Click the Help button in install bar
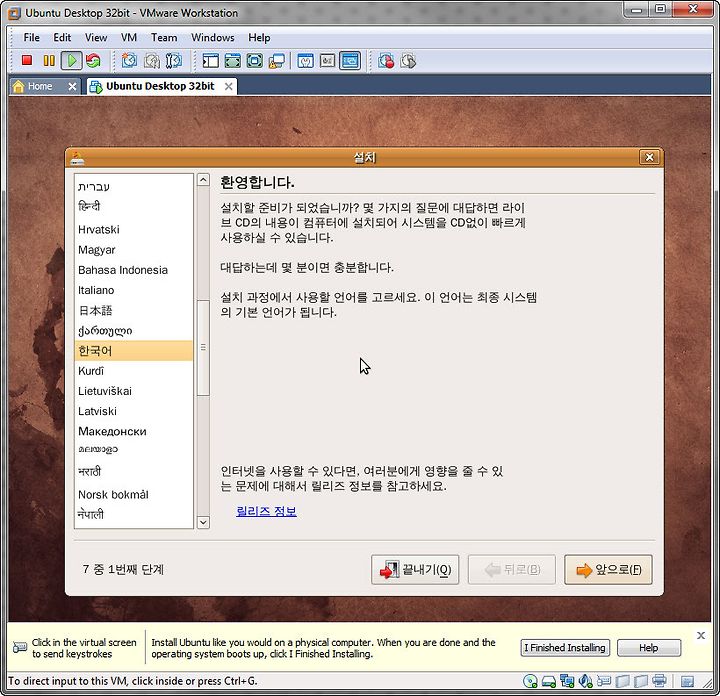The image size is (720, 696). [x=649, y=648]
